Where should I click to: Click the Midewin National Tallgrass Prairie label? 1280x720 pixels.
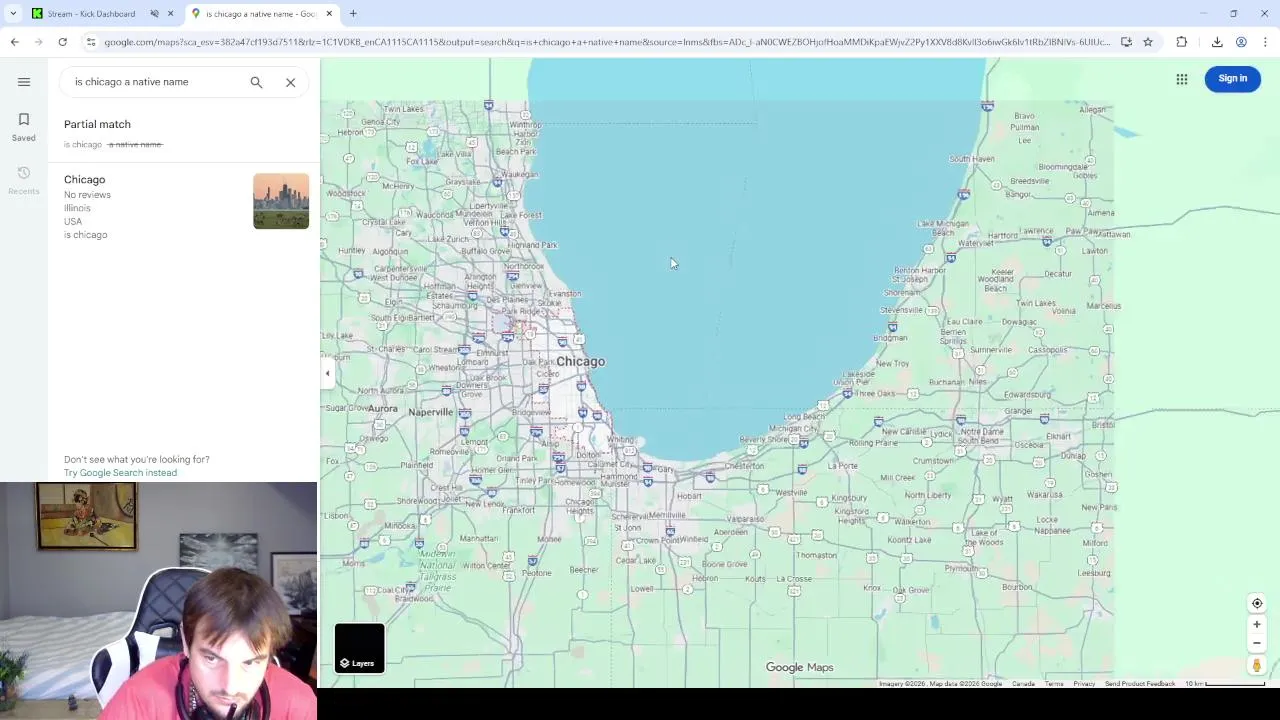point(437,570)
